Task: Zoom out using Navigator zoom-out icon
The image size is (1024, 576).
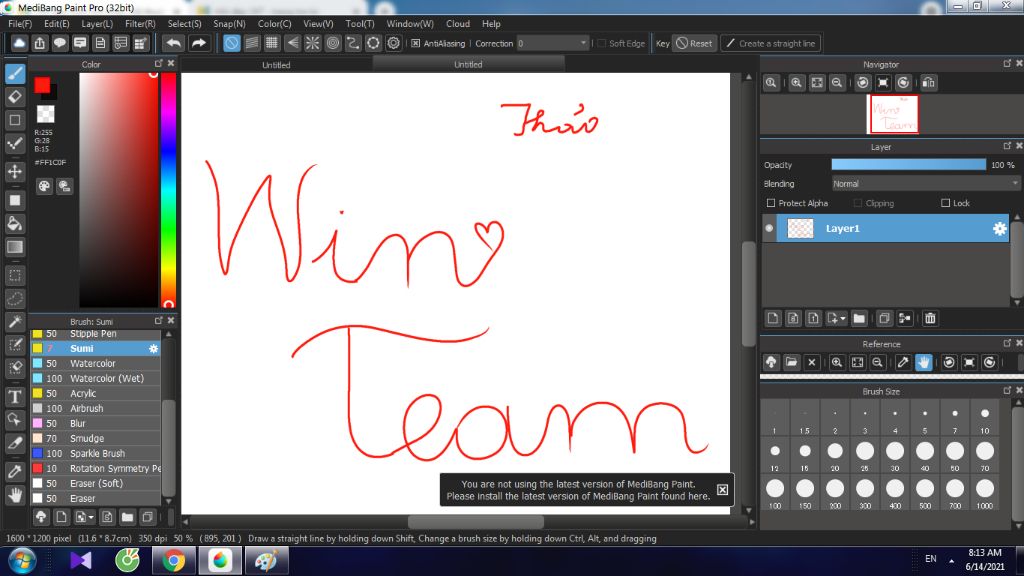Action: point(837,83)
